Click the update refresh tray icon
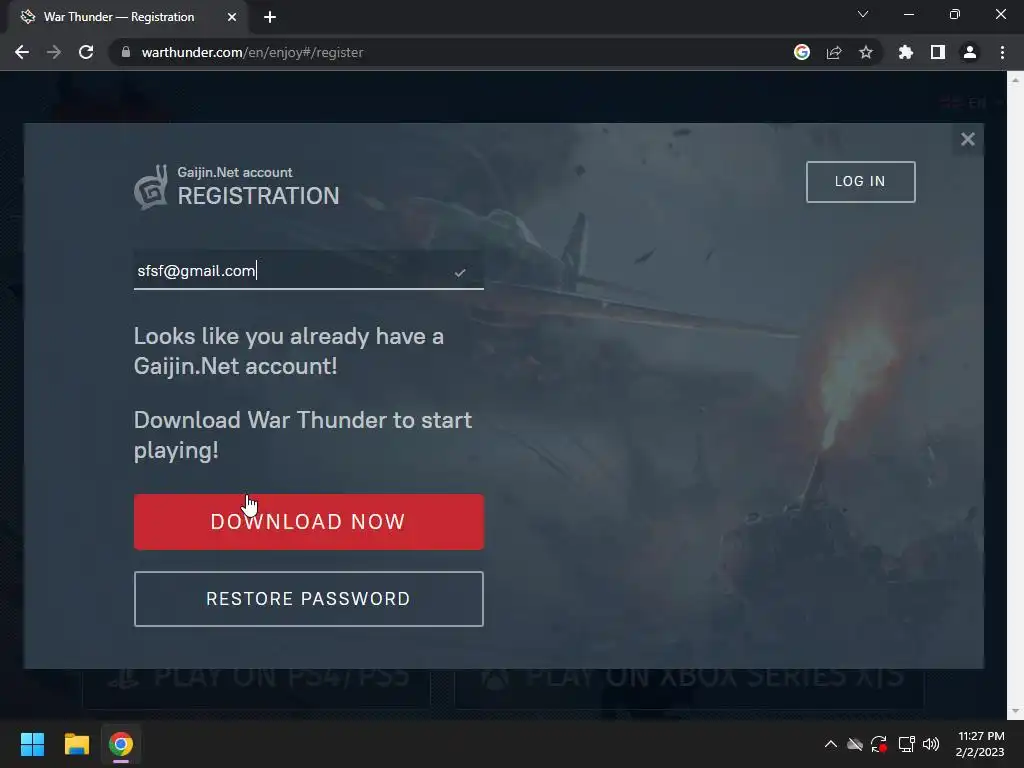Viewport: 1024px width, 768px height. tap(879, 744)
